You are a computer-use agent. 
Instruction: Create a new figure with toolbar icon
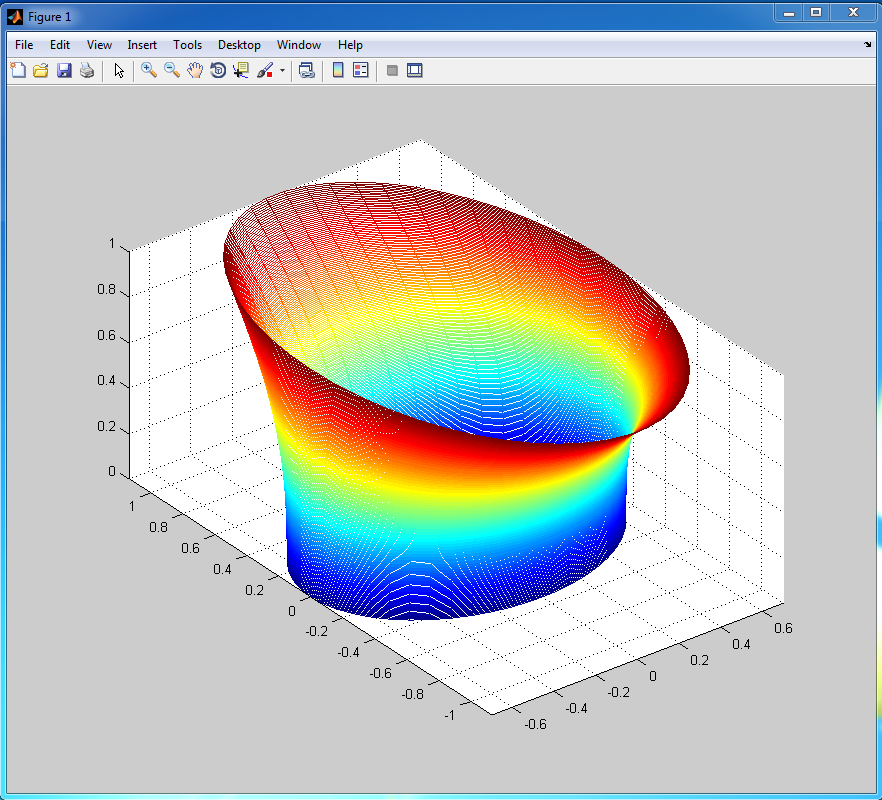18,70
